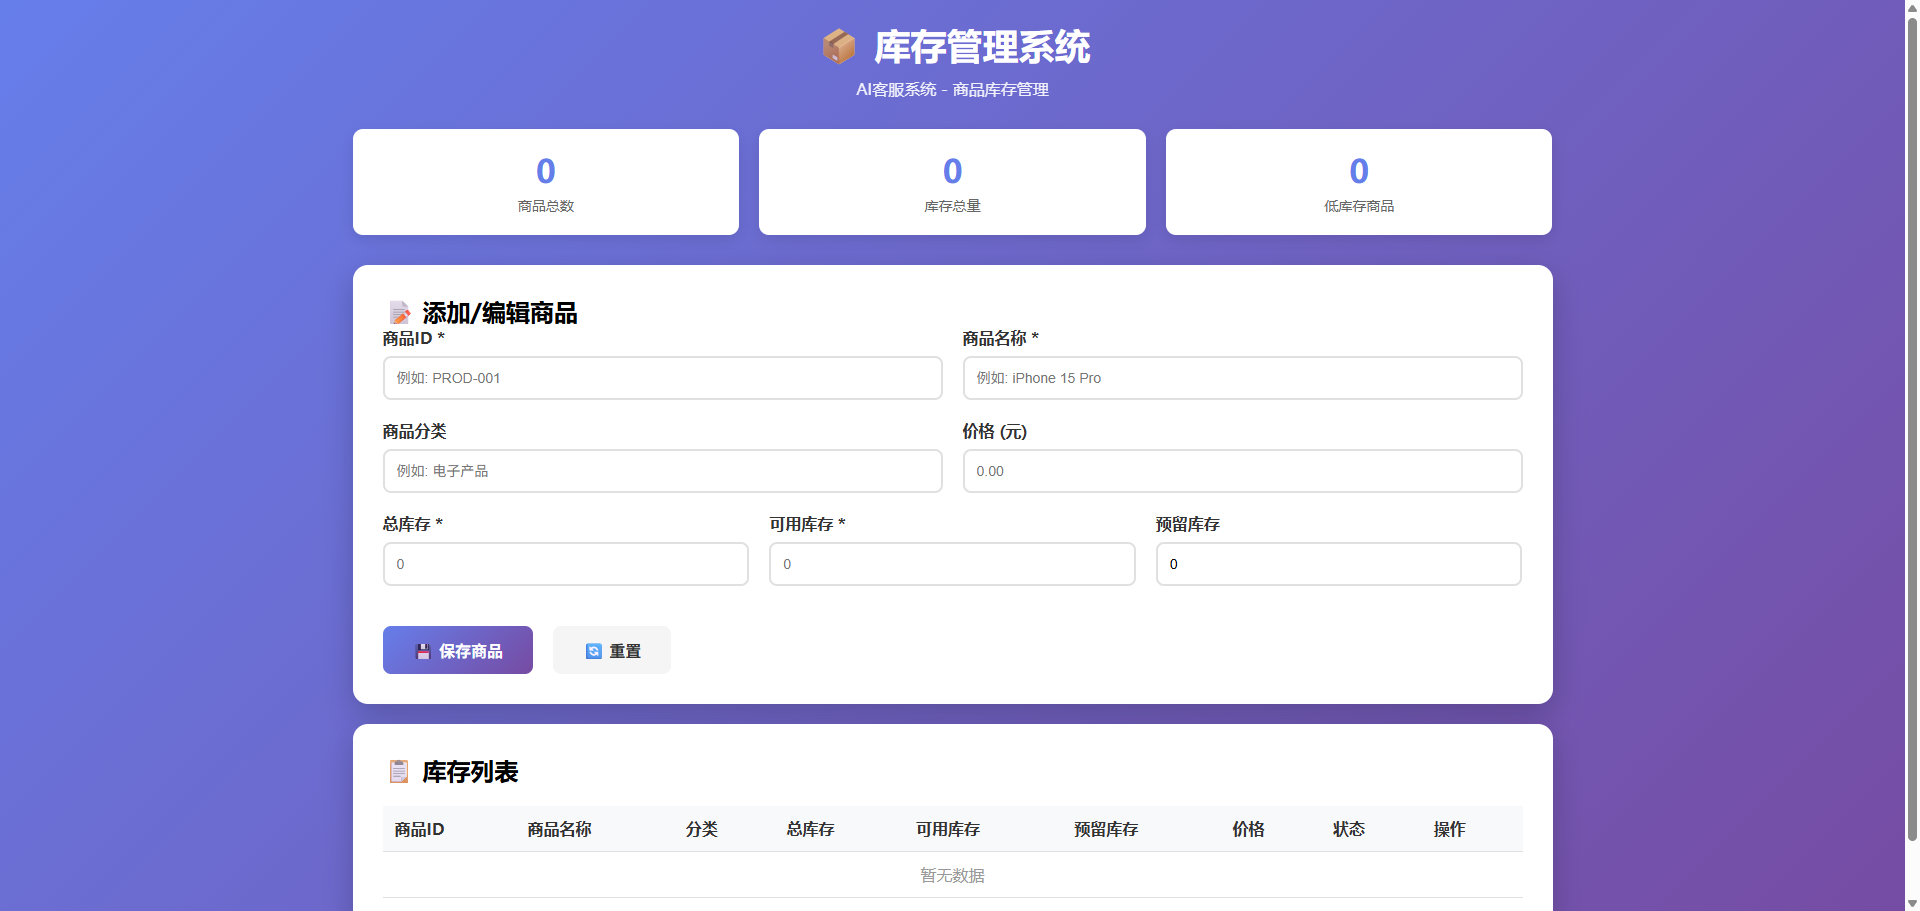This screenshot has width=1920, height=911.
Task: Click the 重置 button
Action: coord(611,650)
